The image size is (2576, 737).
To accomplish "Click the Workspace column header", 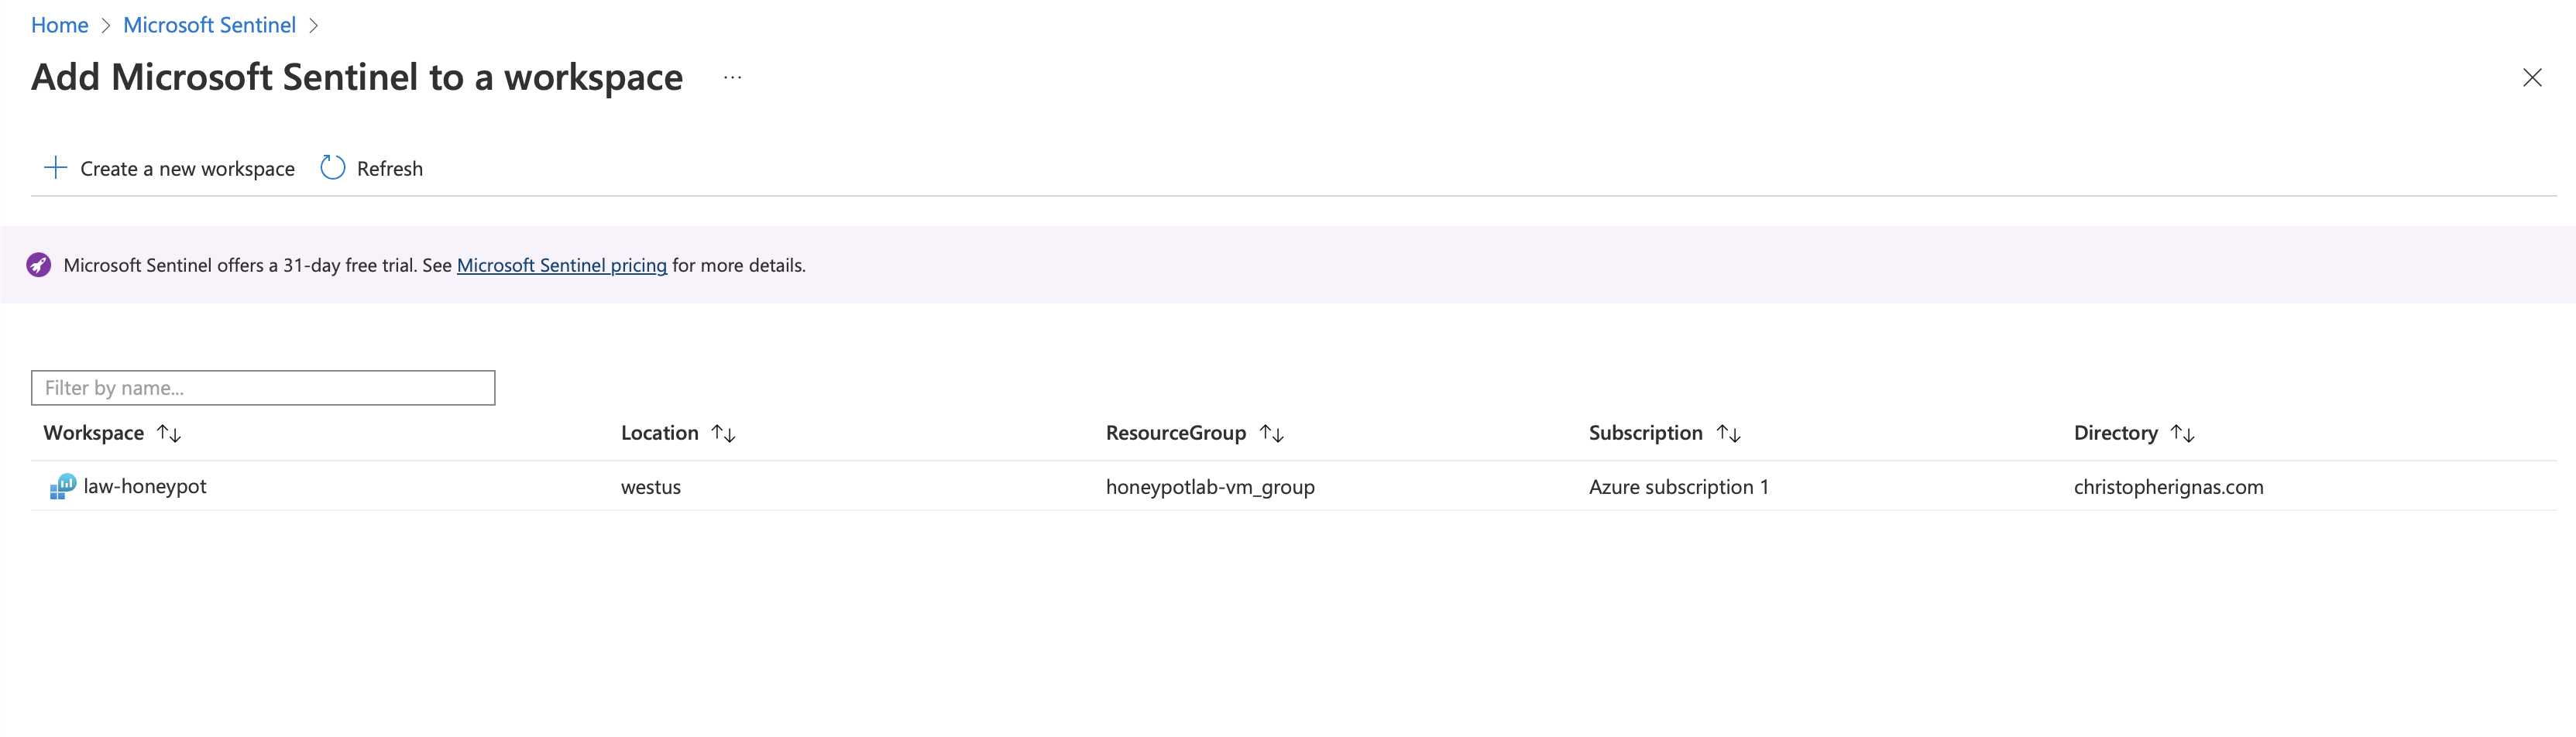I will (94, 433).
